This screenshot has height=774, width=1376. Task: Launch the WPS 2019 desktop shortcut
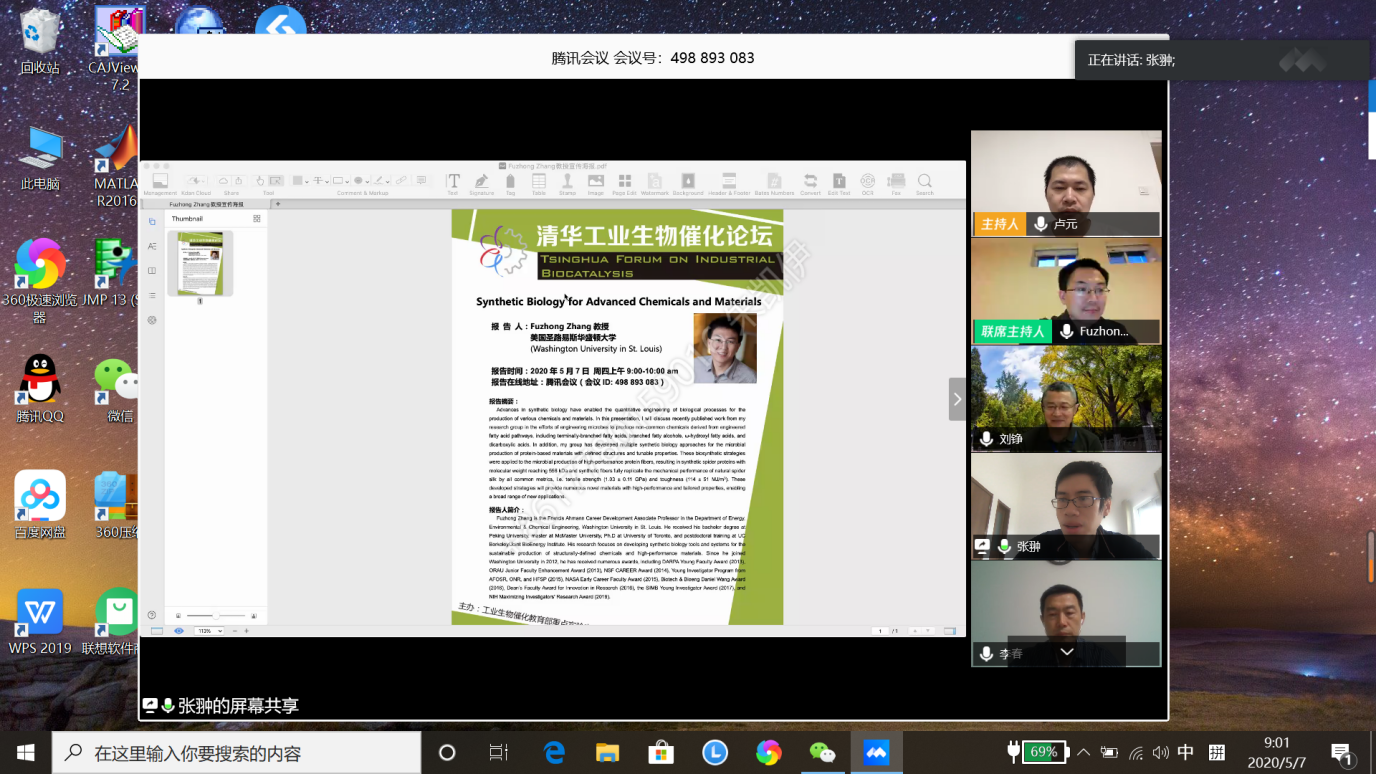(x=40, y=620)
